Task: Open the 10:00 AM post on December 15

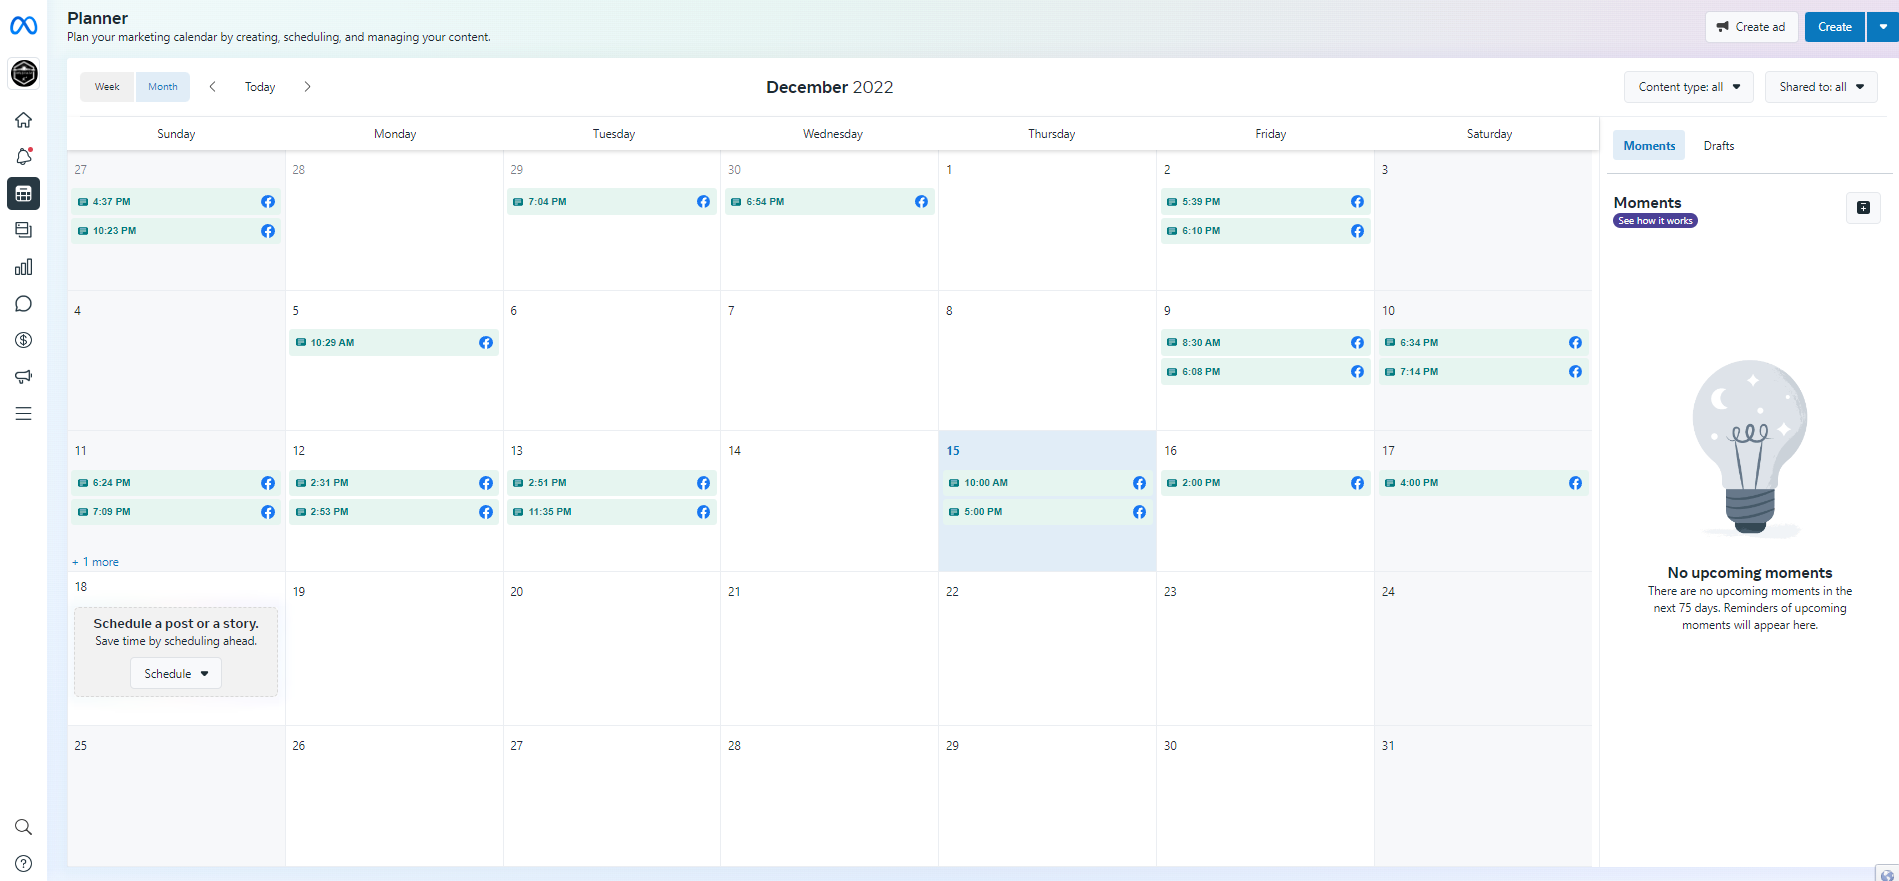Action: click(1040, 483)
